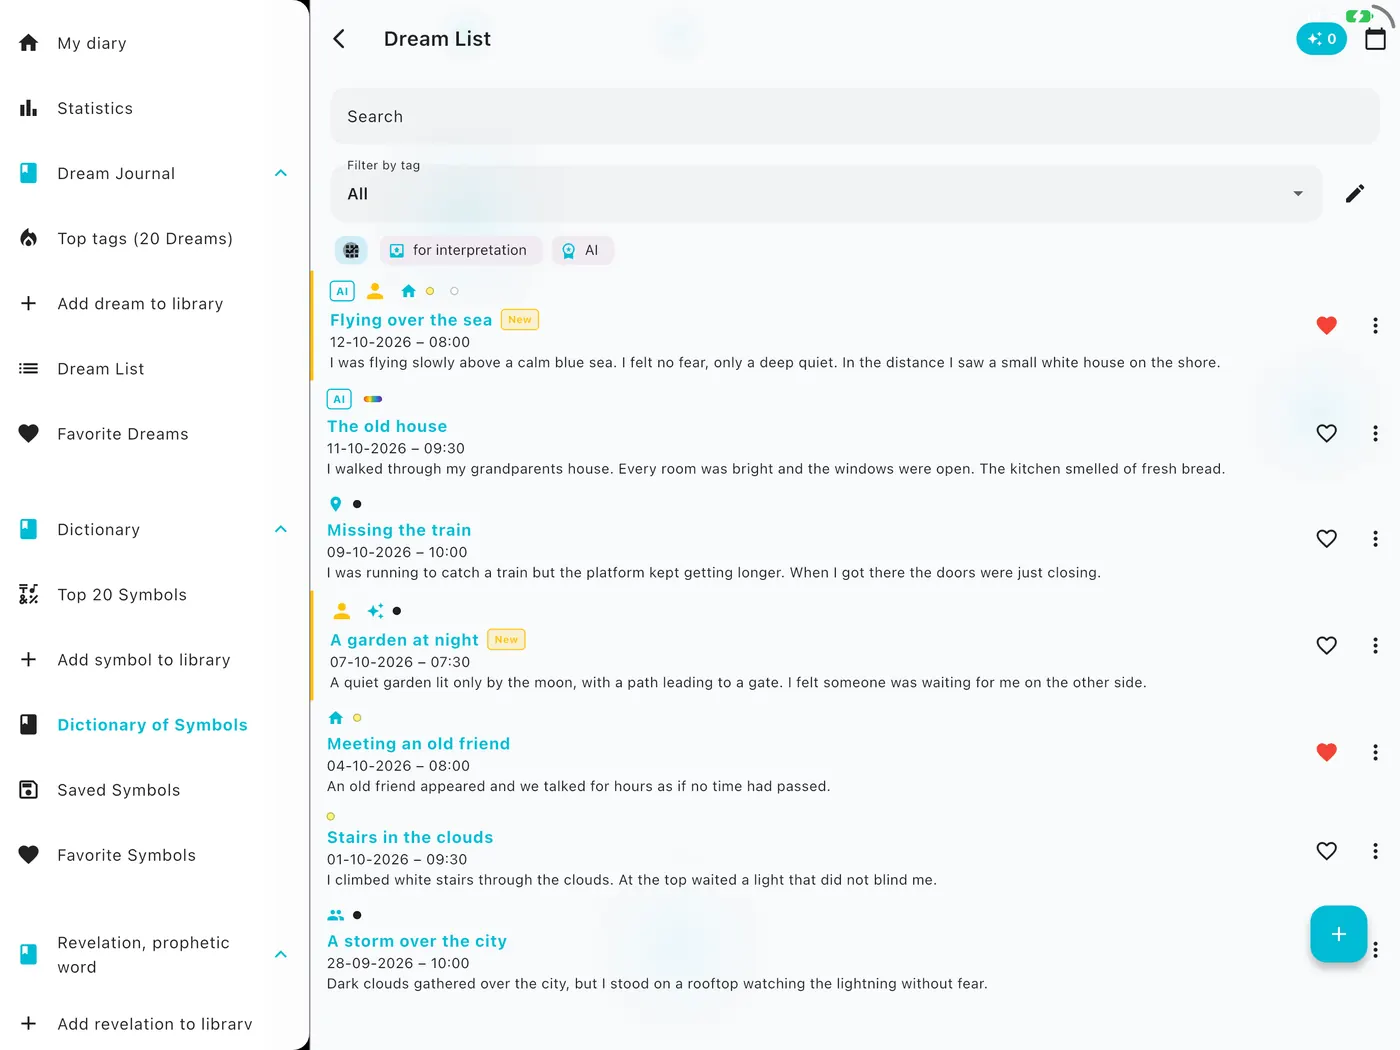This screenshot has width=1400, height=1050.
Task: Filter dreams with the AI chip
Action: pyautogui.click(x=582, y=250)
